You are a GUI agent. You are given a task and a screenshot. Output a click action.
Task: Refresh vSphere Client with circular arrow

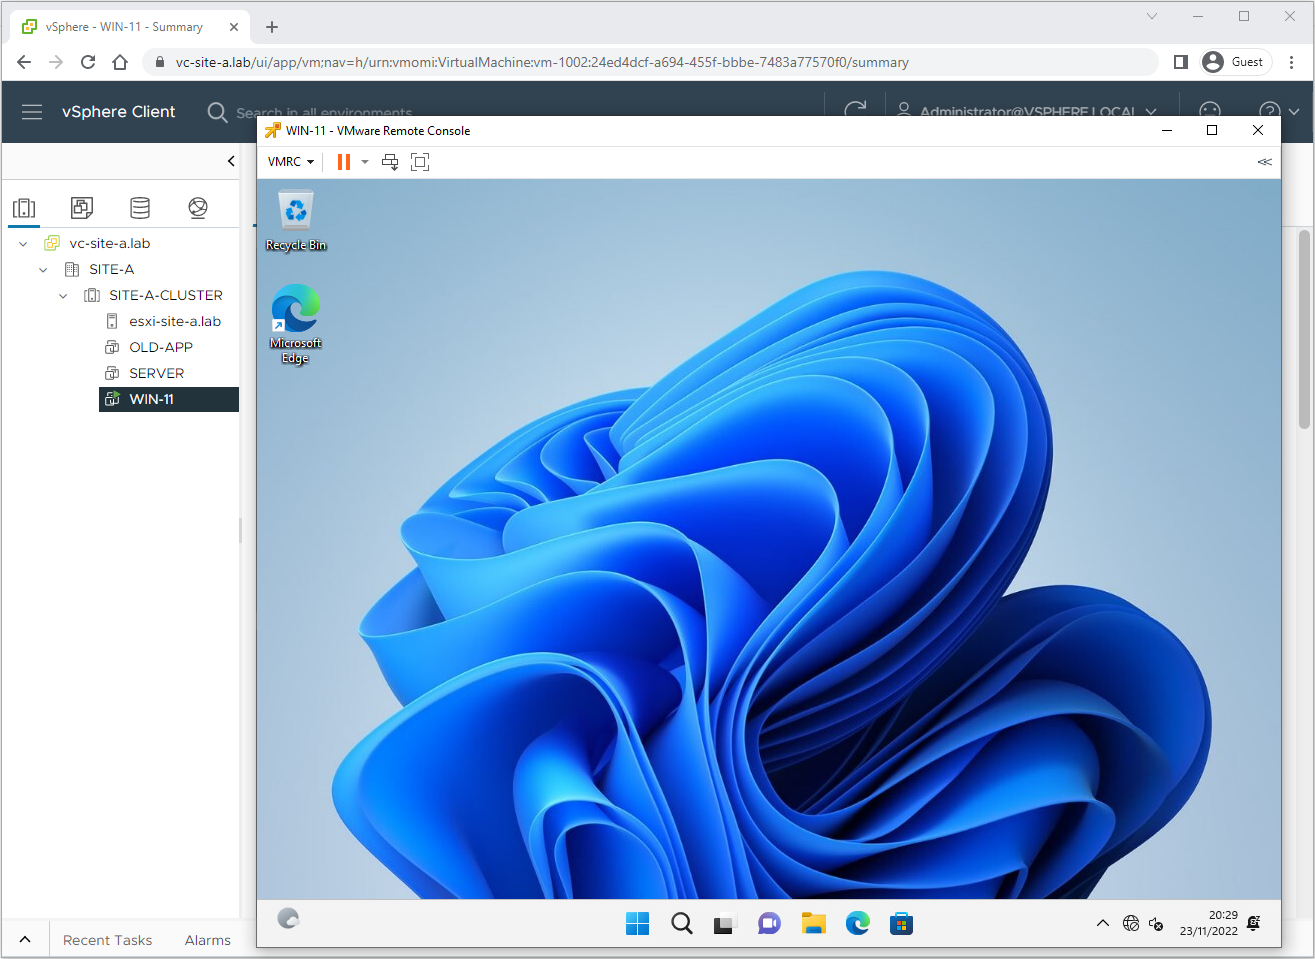[855, 108]
